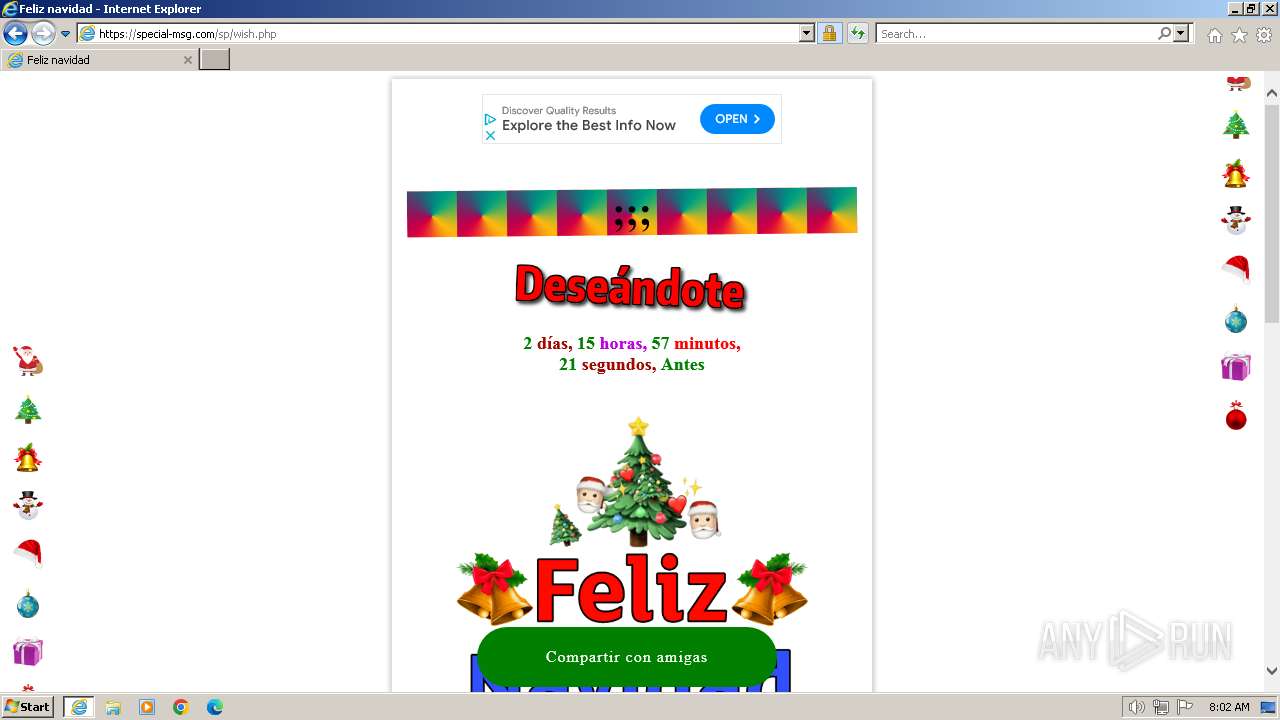
Task: Click the Christmas tree emoji image
Action: 637,481
